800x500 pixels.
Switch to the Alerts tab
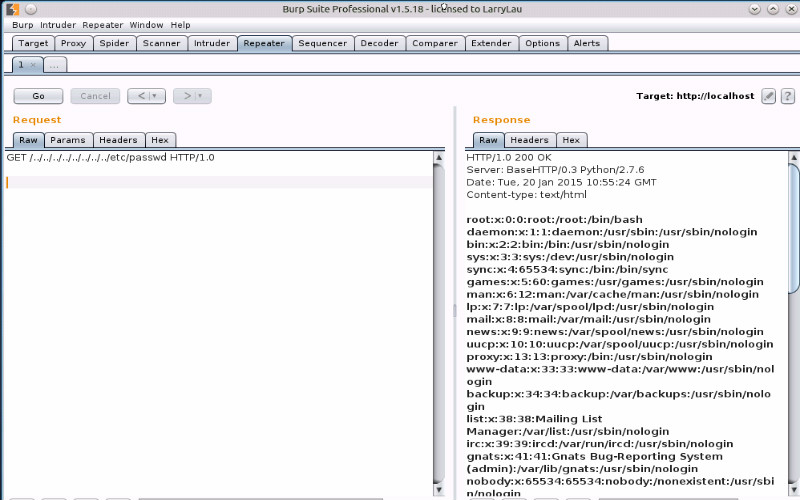tap(587, 43)
